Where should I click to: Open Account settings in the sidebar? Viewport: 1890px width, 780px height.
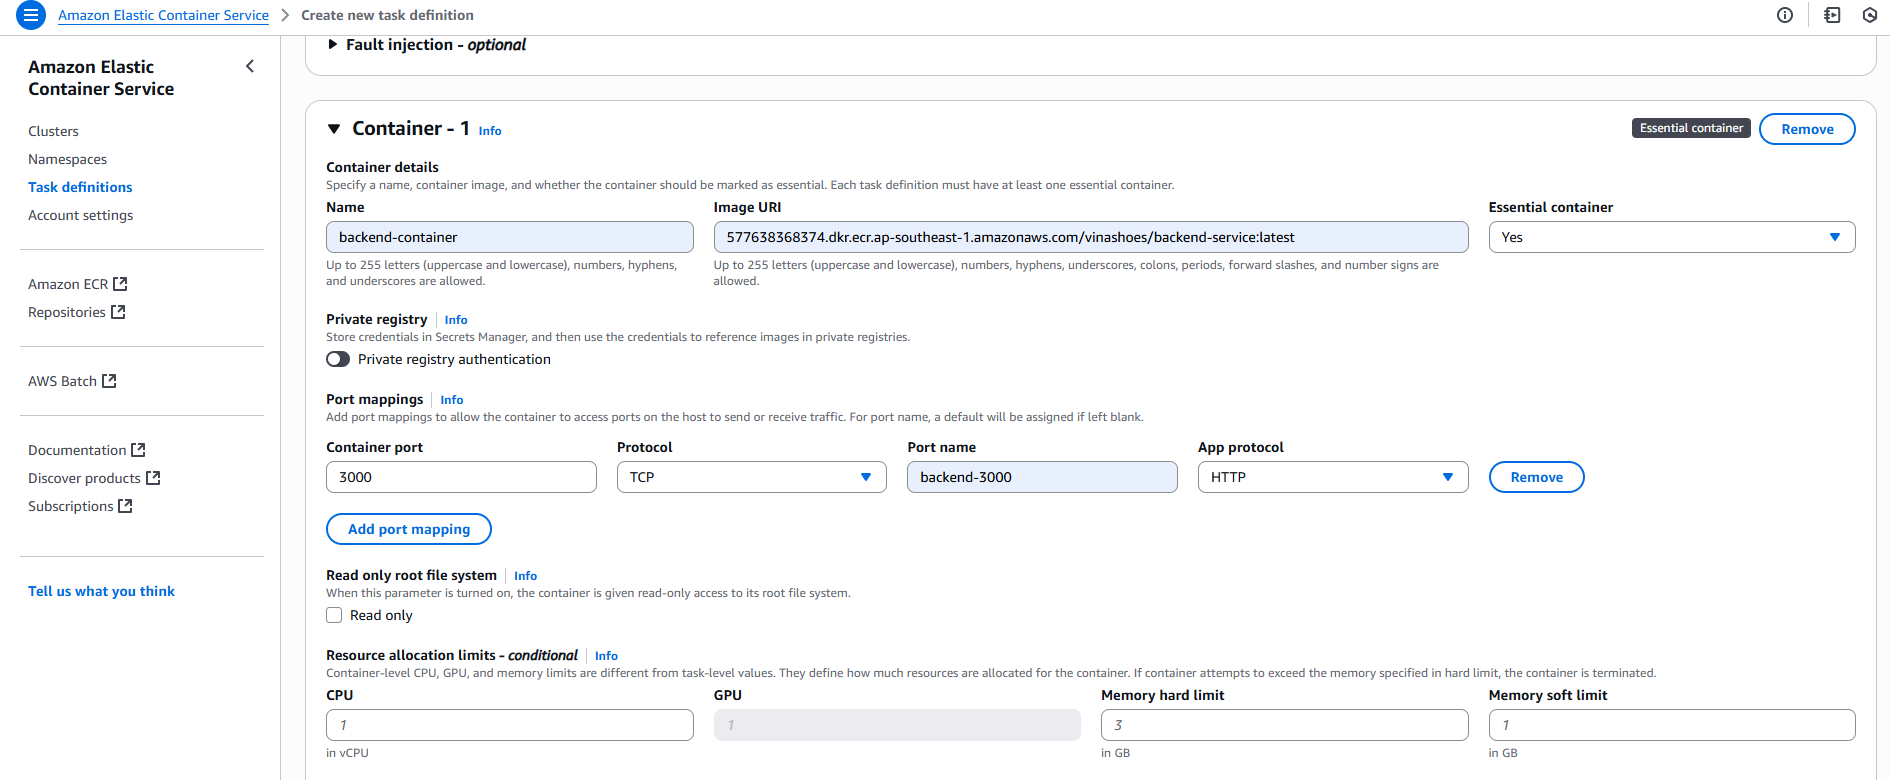pos(80,215)
